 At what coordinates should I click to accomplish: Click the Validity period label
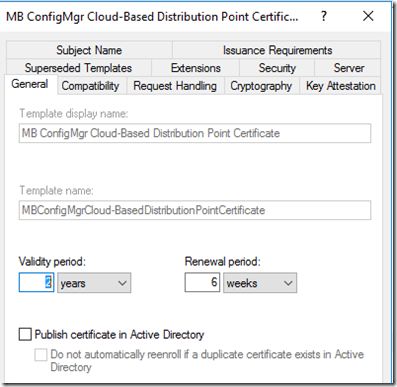point(52,261)
